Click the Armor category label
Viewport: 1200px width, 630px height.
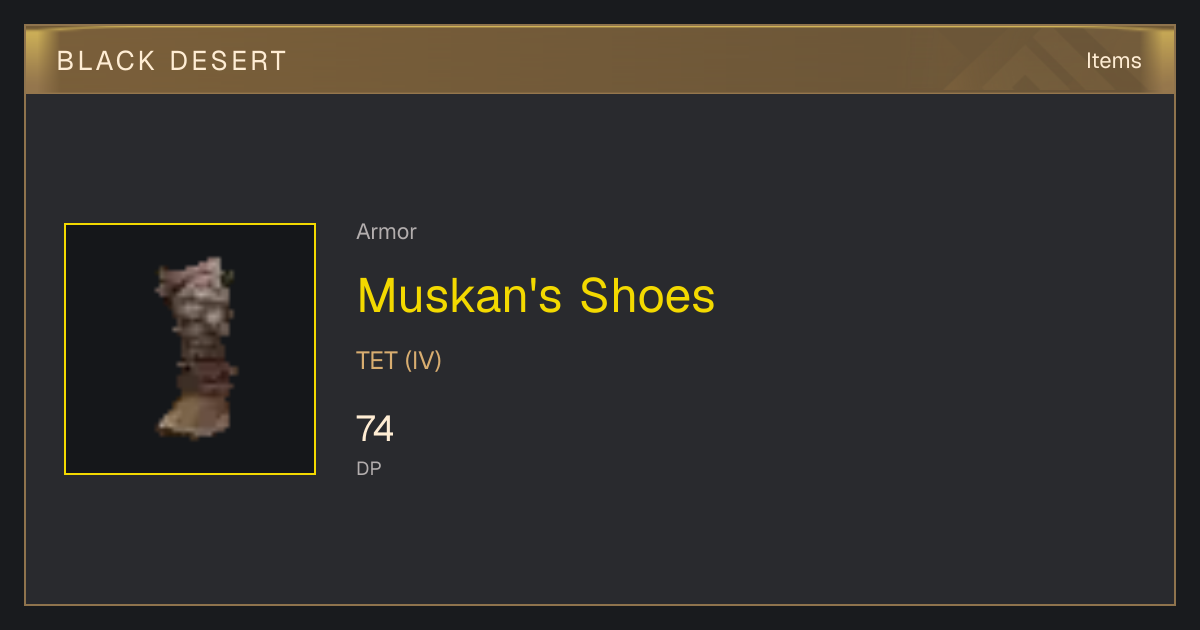click(x=386, y=232)
